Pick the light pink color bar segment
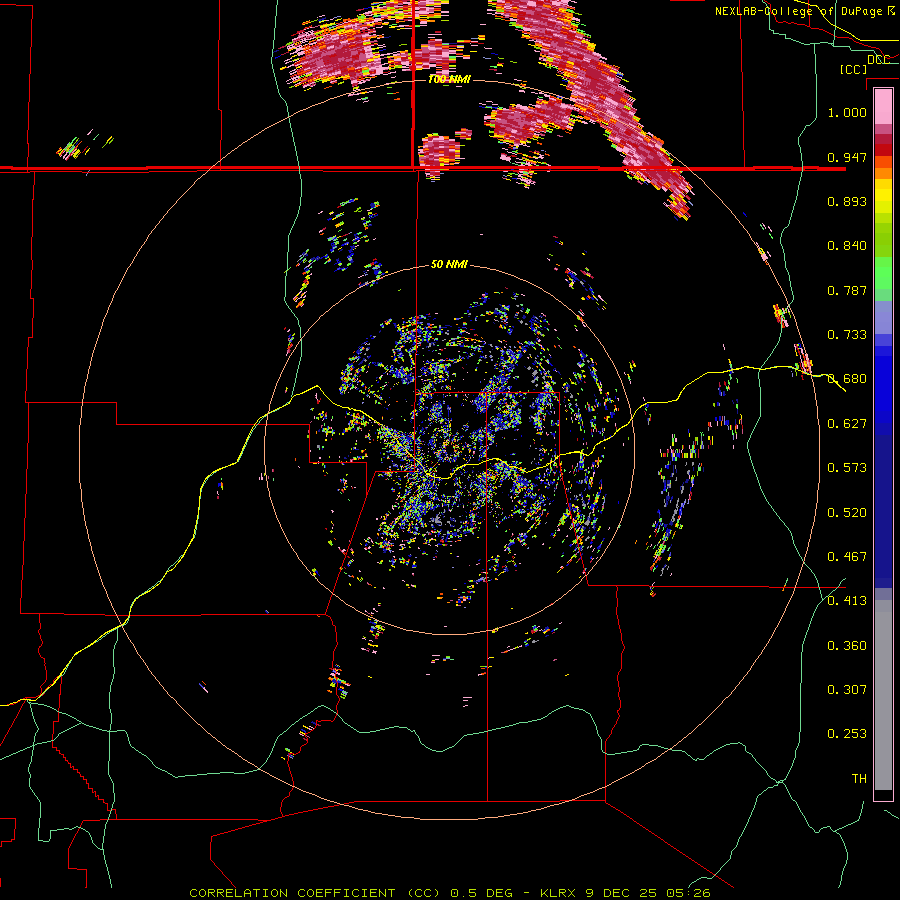Screen dimensions: 900x900 point(883,106)
